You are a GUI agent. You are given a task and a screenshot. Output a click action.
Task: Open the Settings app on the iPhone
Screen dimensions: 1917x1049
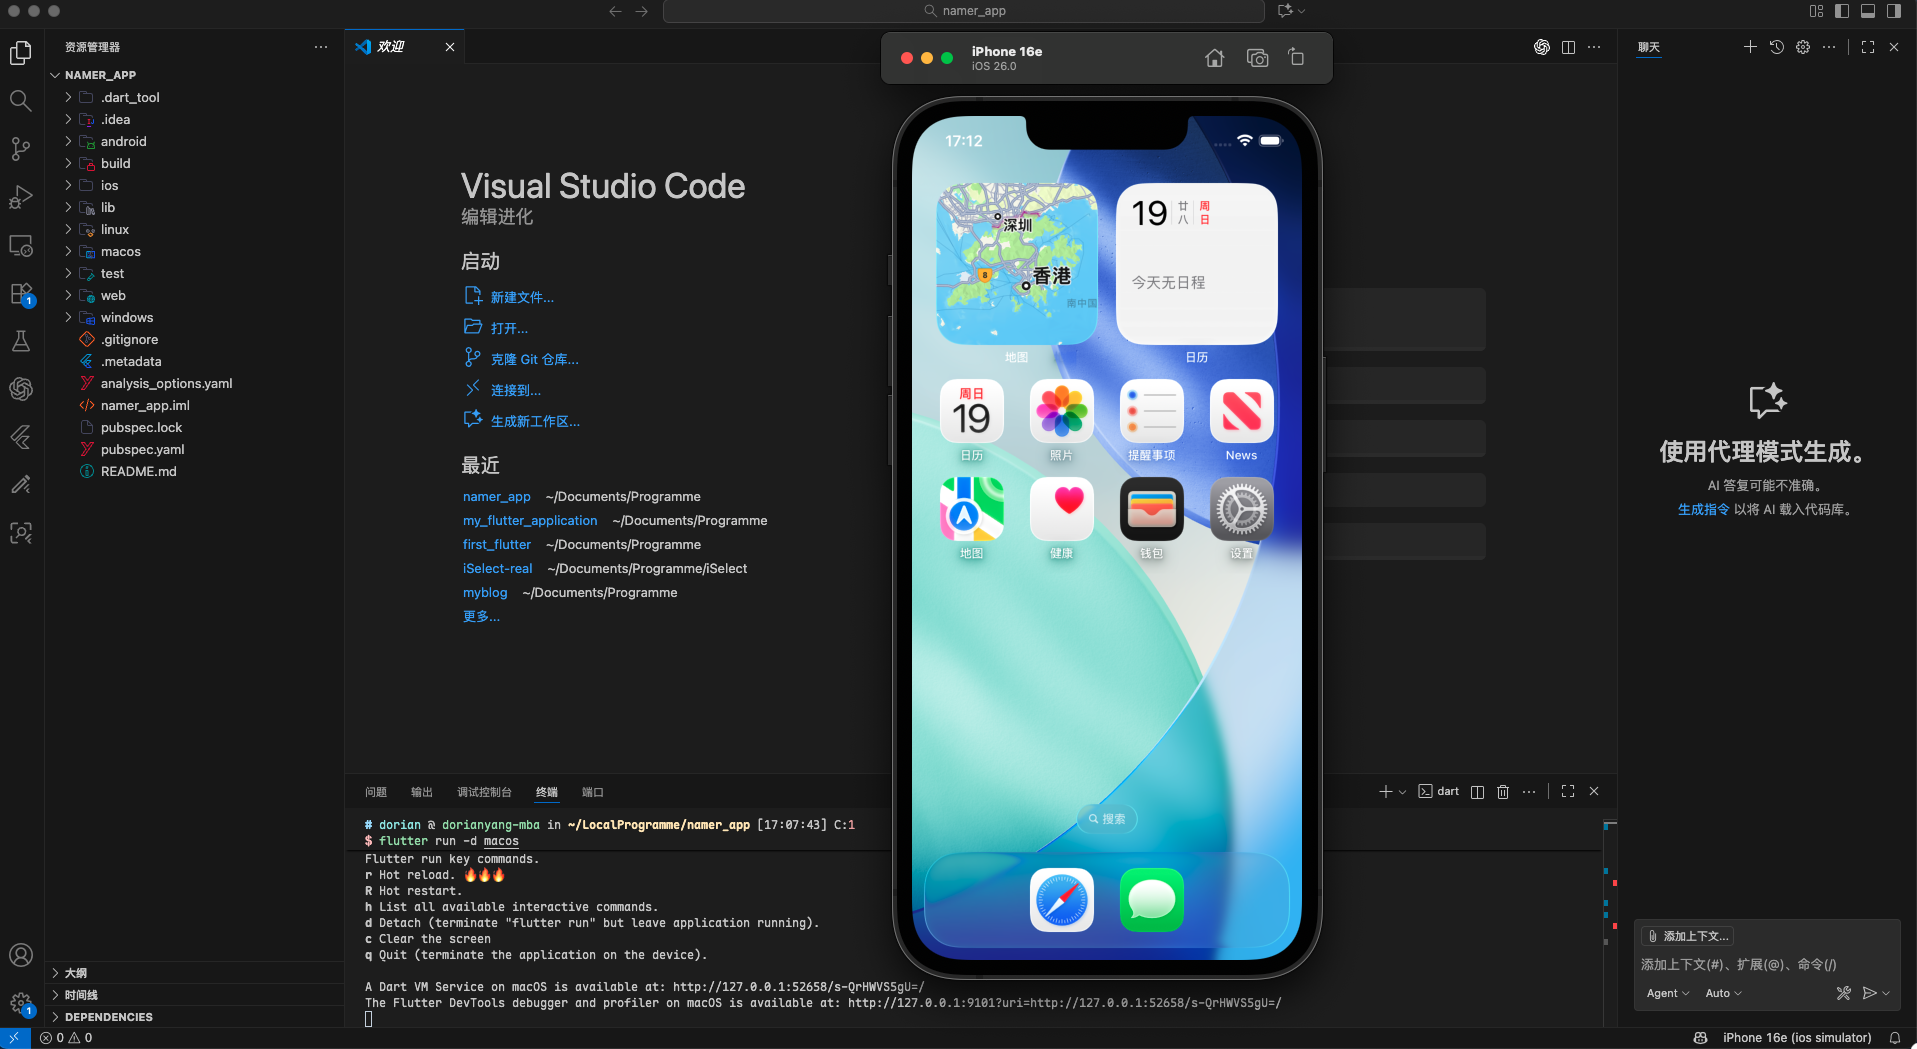coord(1242,509)
